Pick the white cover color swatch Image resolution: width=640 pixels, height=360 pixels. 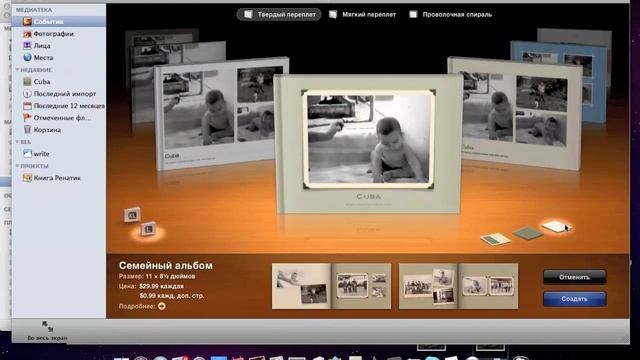555,226
